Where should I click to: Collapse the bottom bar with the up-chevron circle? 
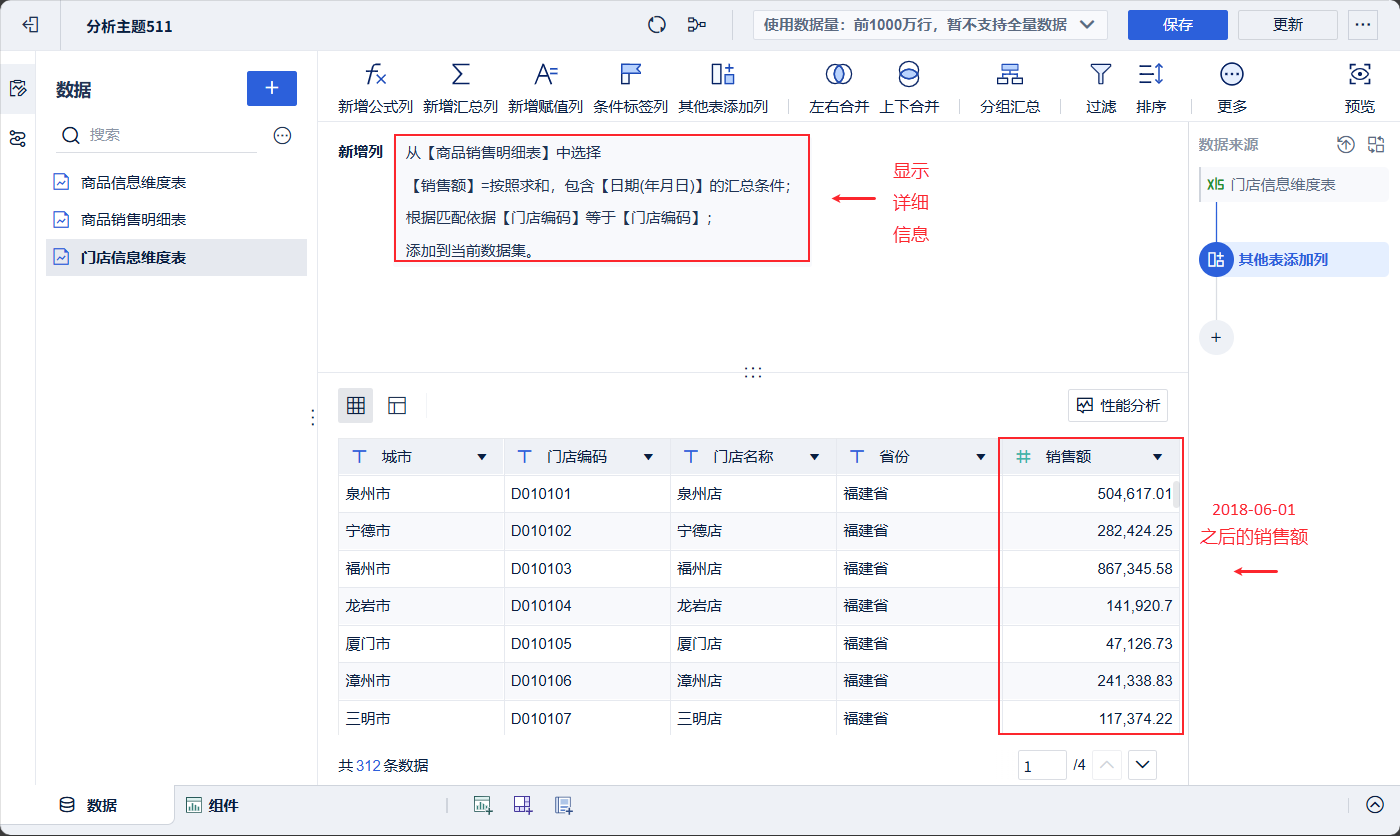coord(1375,805)
